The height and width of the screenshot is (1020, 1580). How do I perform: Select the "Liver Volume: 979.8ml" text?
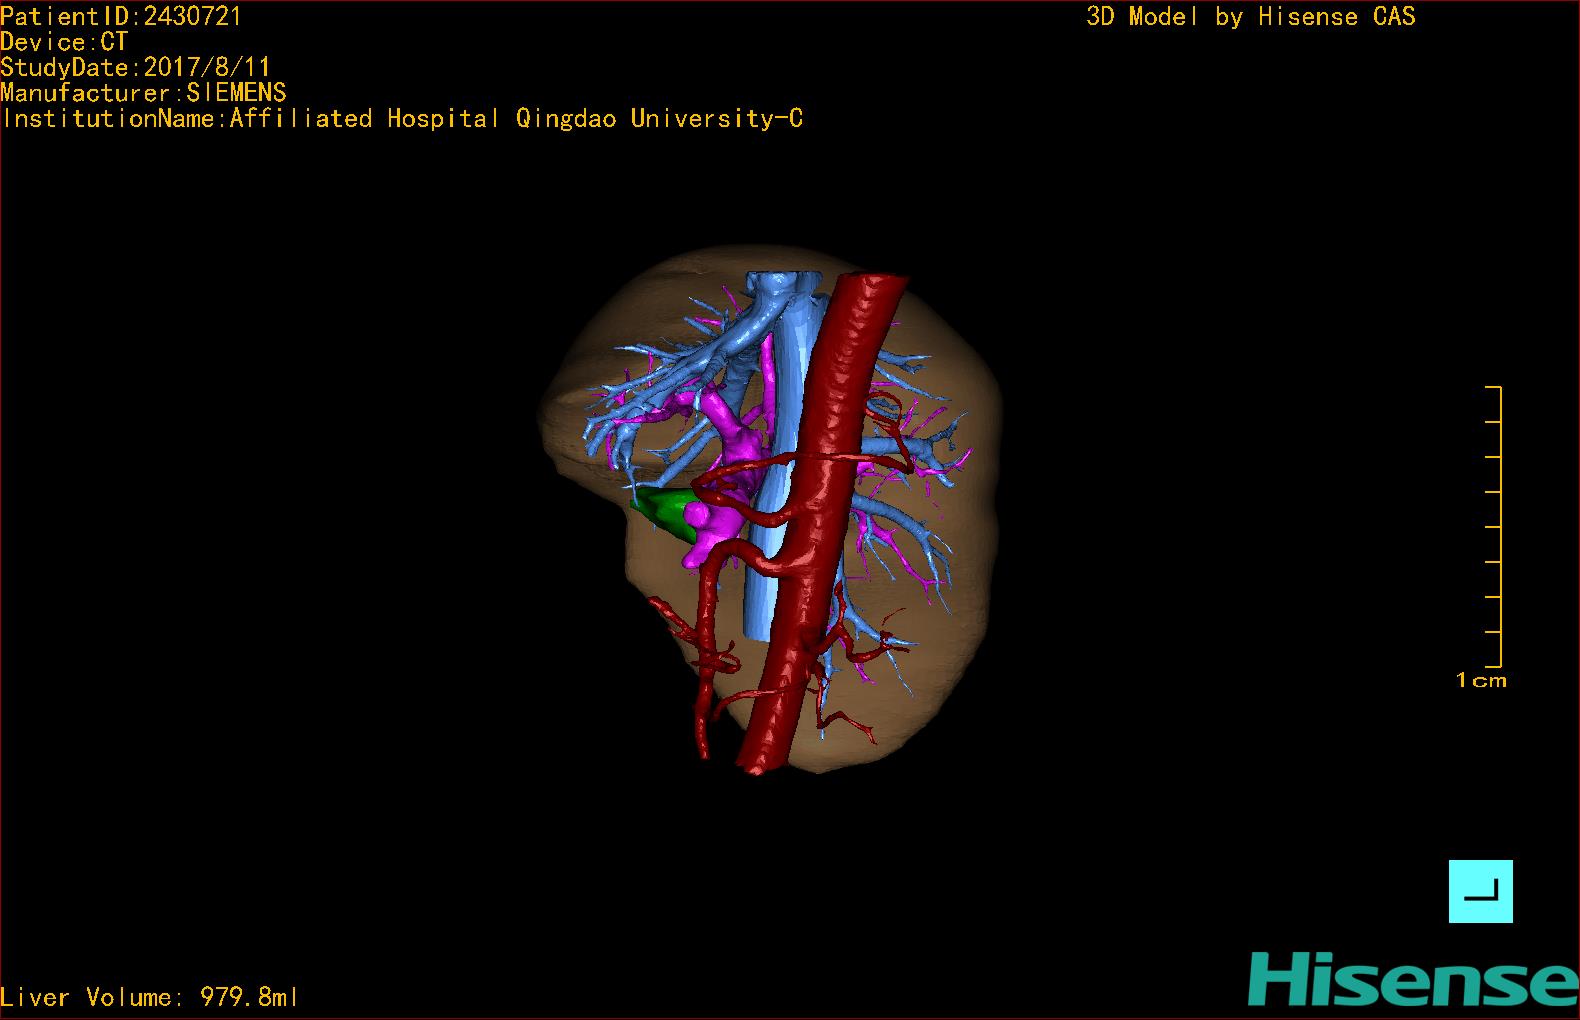149,997
